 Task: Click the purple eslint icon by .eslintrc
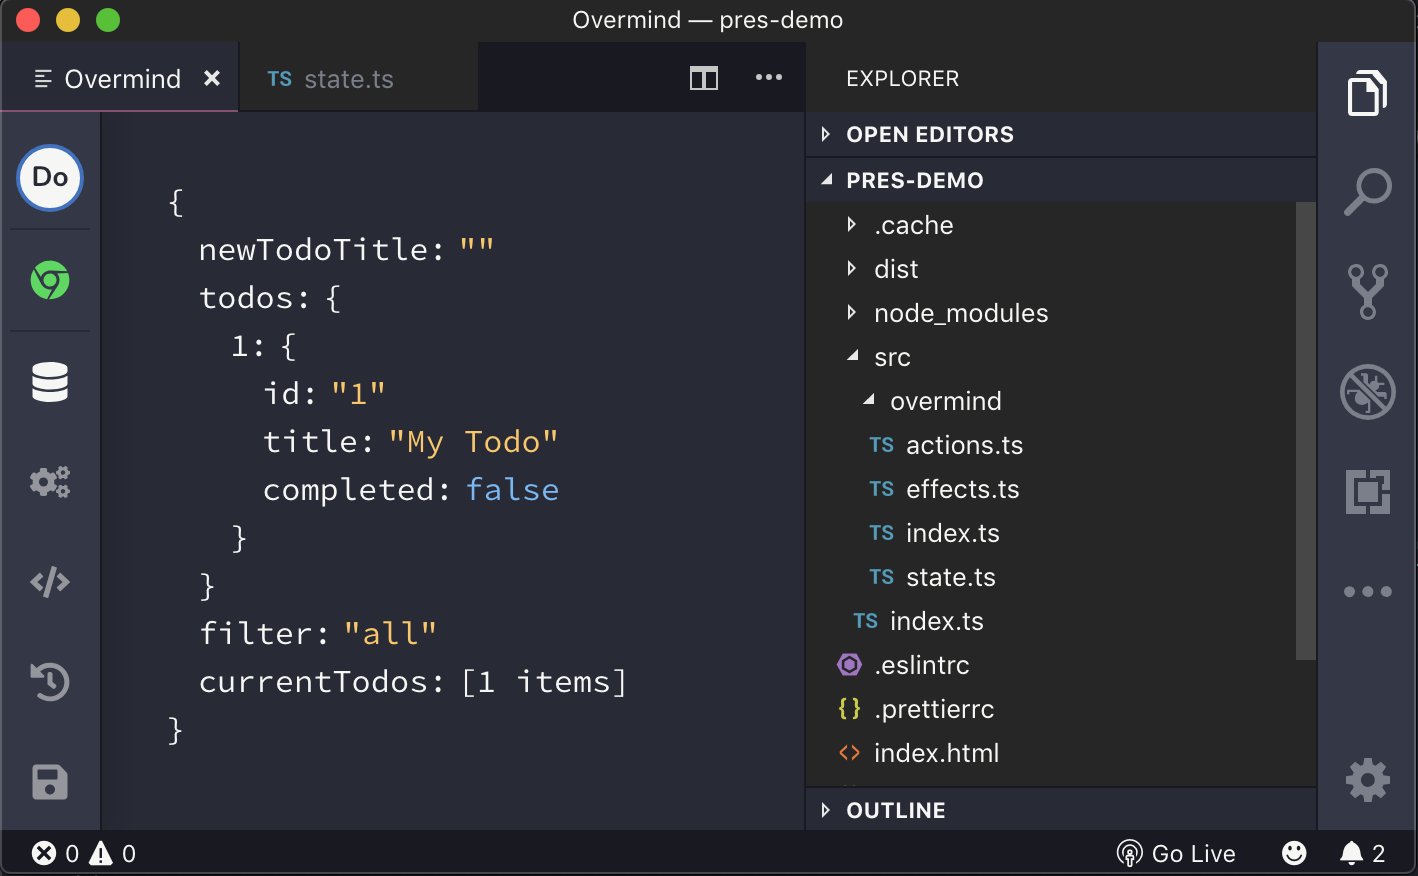(849, 664)
